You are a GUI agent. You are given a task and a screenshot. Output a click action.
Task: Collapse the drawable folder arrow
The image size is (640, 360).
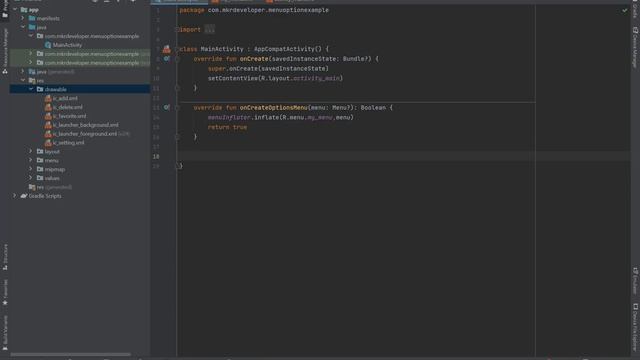31,89
